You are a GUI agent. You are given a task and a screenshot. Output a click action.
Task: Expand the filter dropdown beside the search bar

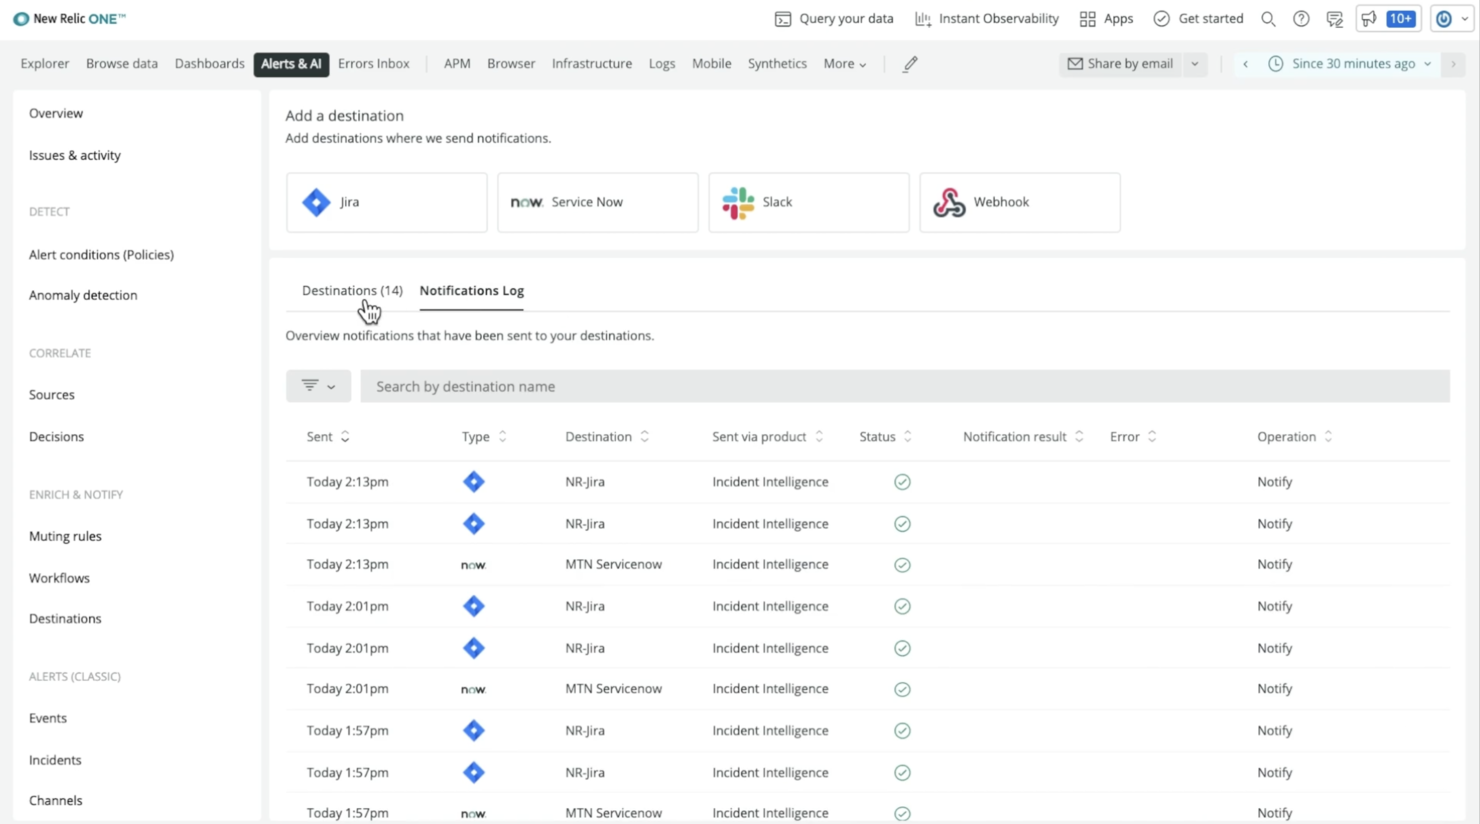(318, 386)
